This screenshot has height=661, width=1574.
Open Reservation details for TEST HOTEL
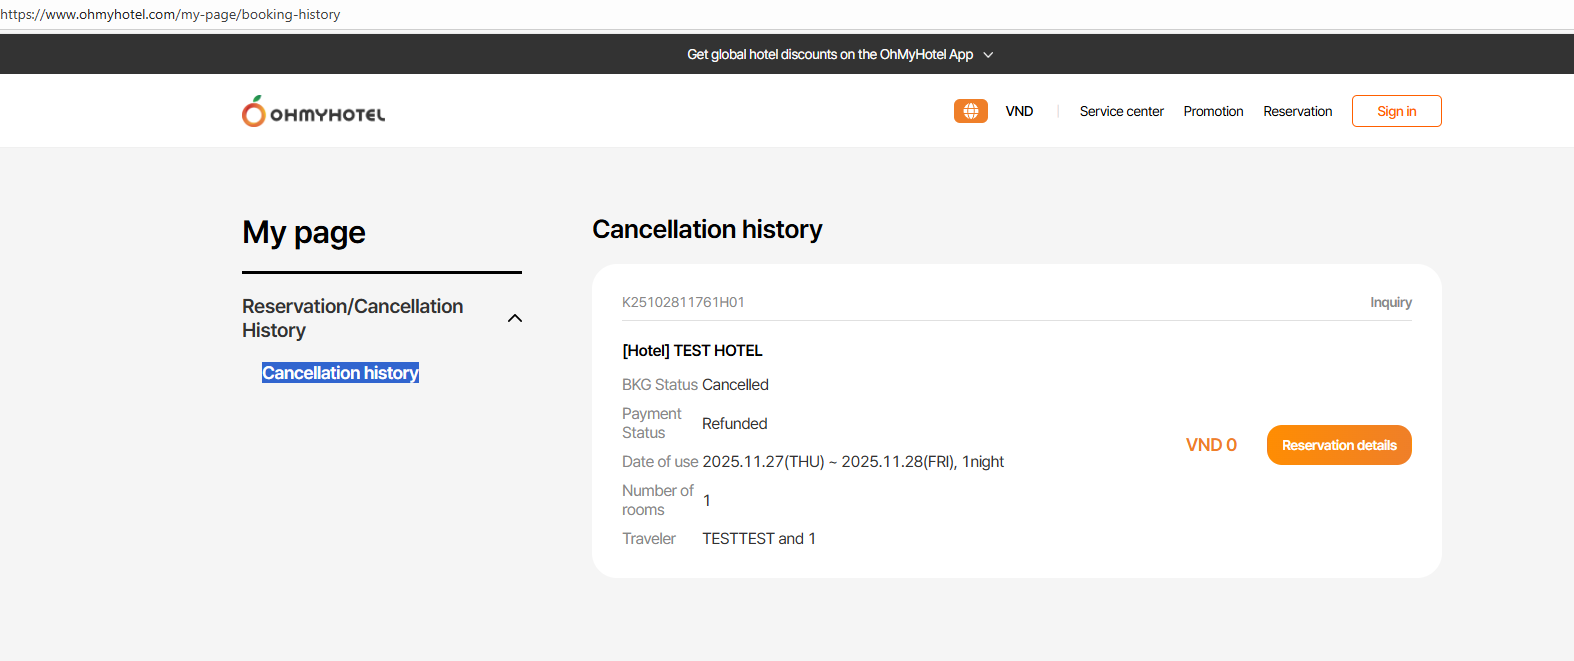[x=1338, y=445]
